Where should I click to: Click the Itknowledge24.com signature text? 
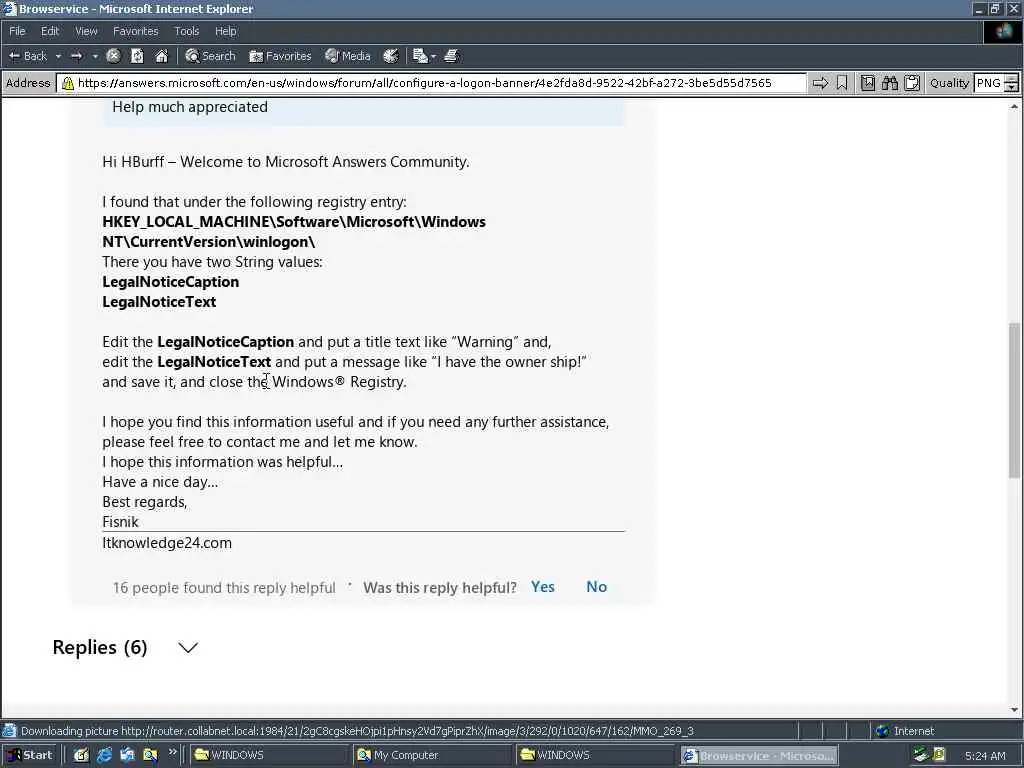coord(167,543)
